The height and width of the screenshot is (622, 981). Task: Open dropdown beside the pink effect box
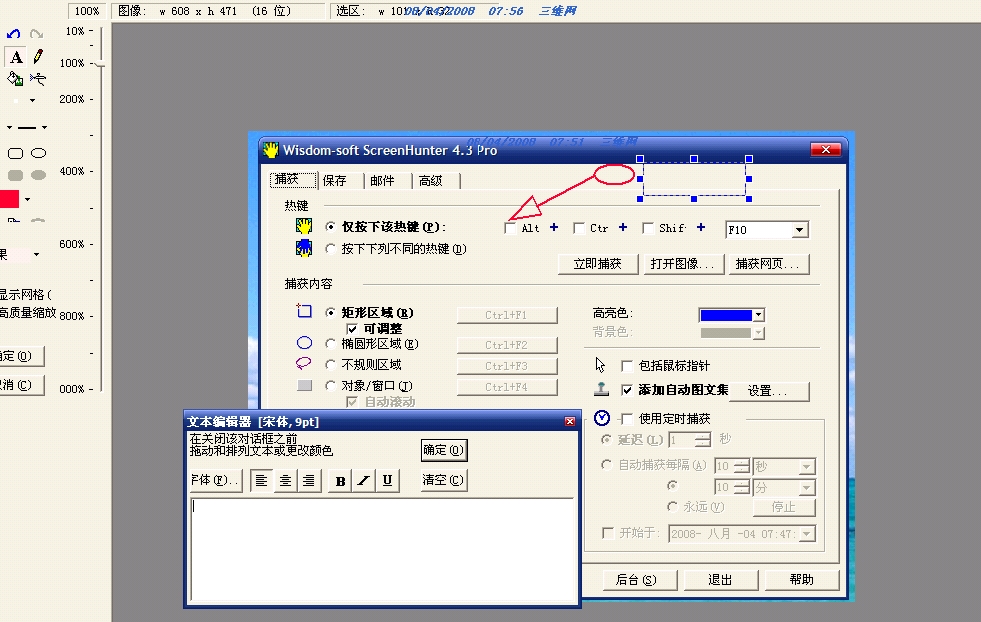click(x=36, y=254)
